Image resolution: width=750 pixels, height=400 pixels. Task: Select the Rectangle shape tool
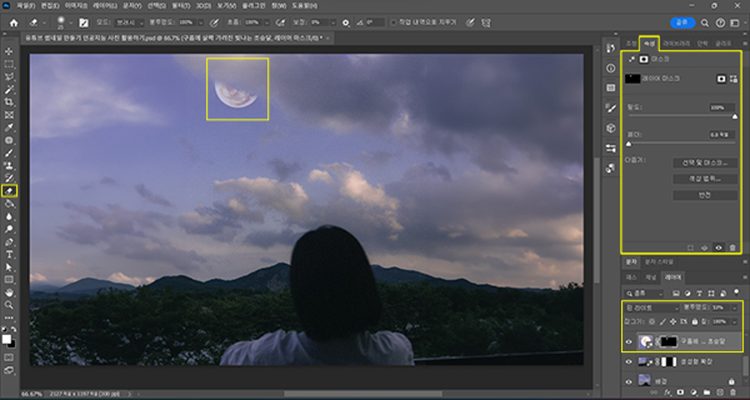(9, 279)
